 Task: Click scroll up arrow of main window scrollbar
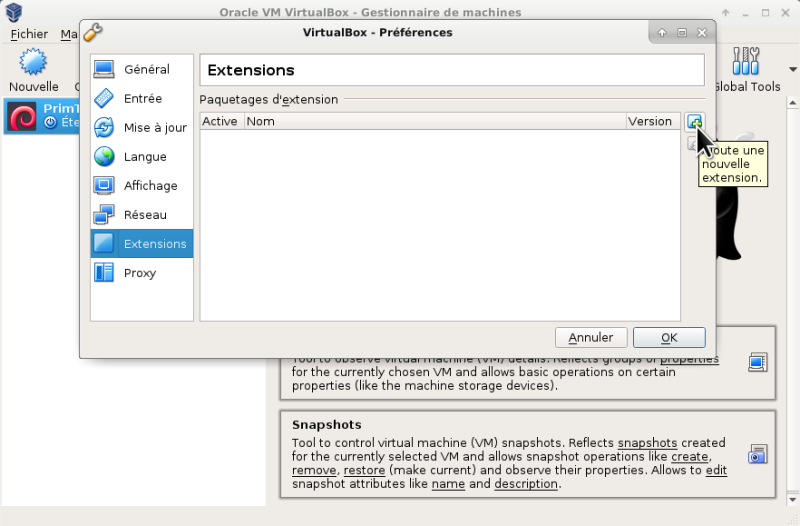point(793,103)
